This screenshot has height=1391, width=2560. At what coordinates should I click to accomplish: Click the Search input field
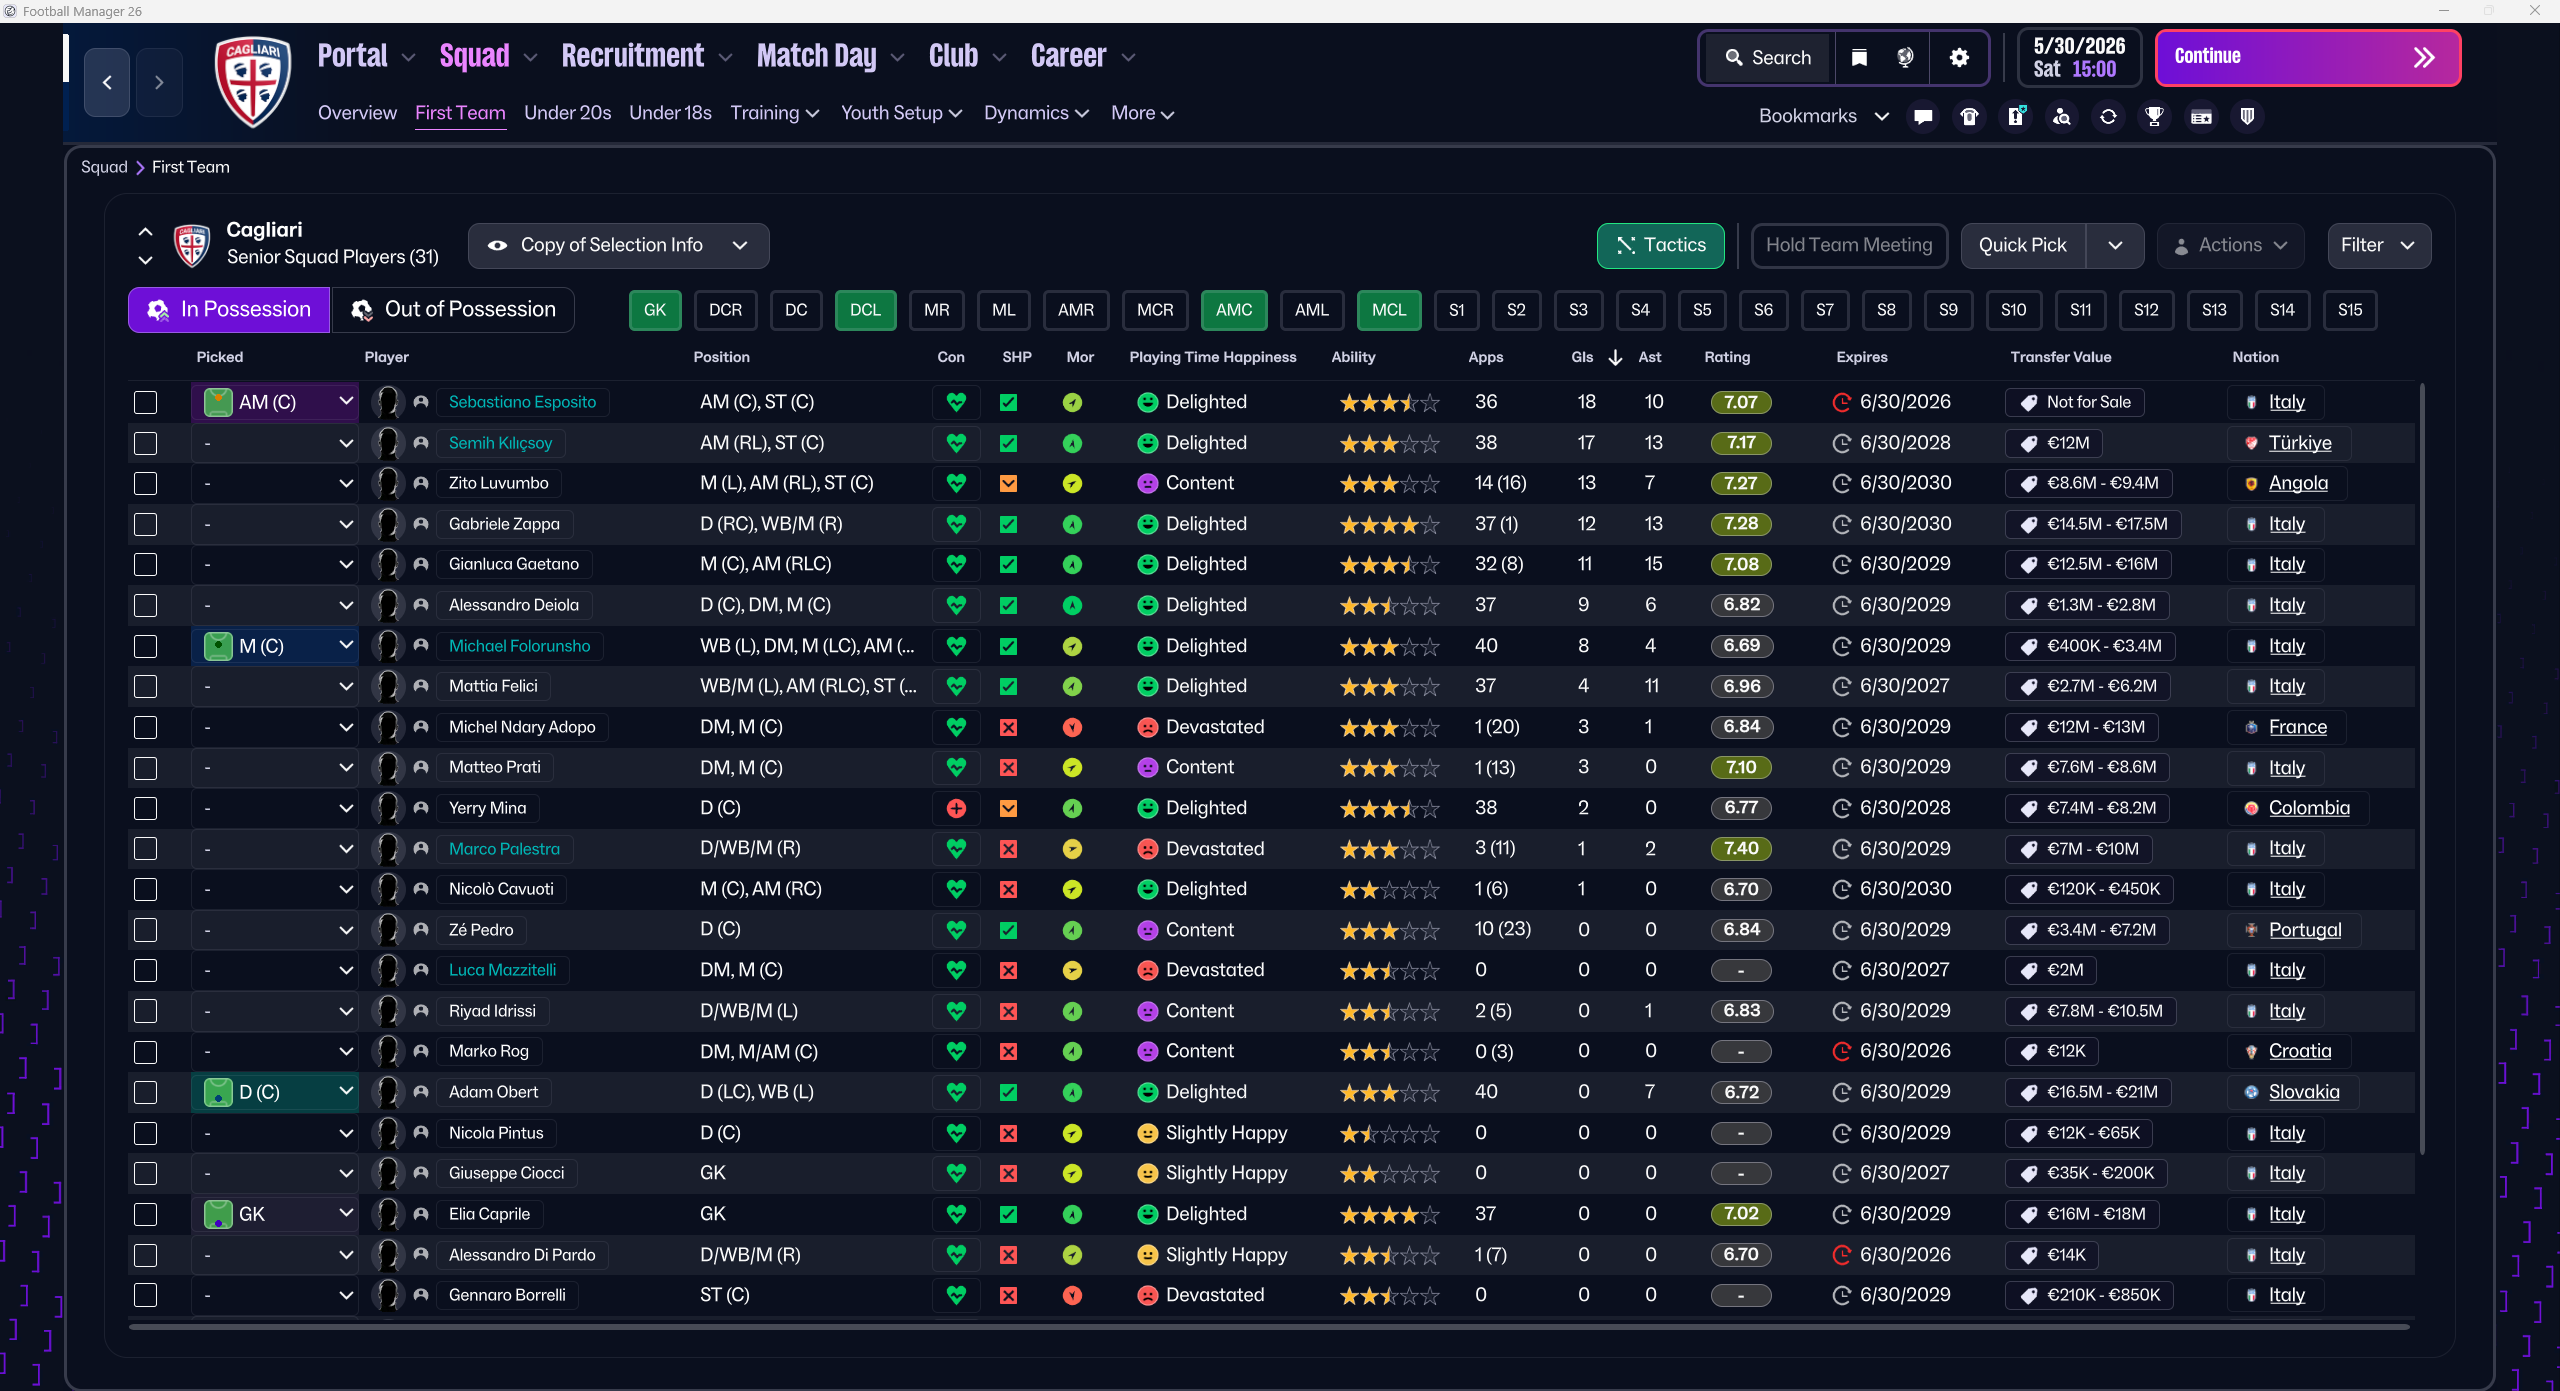click(1768, 58)
